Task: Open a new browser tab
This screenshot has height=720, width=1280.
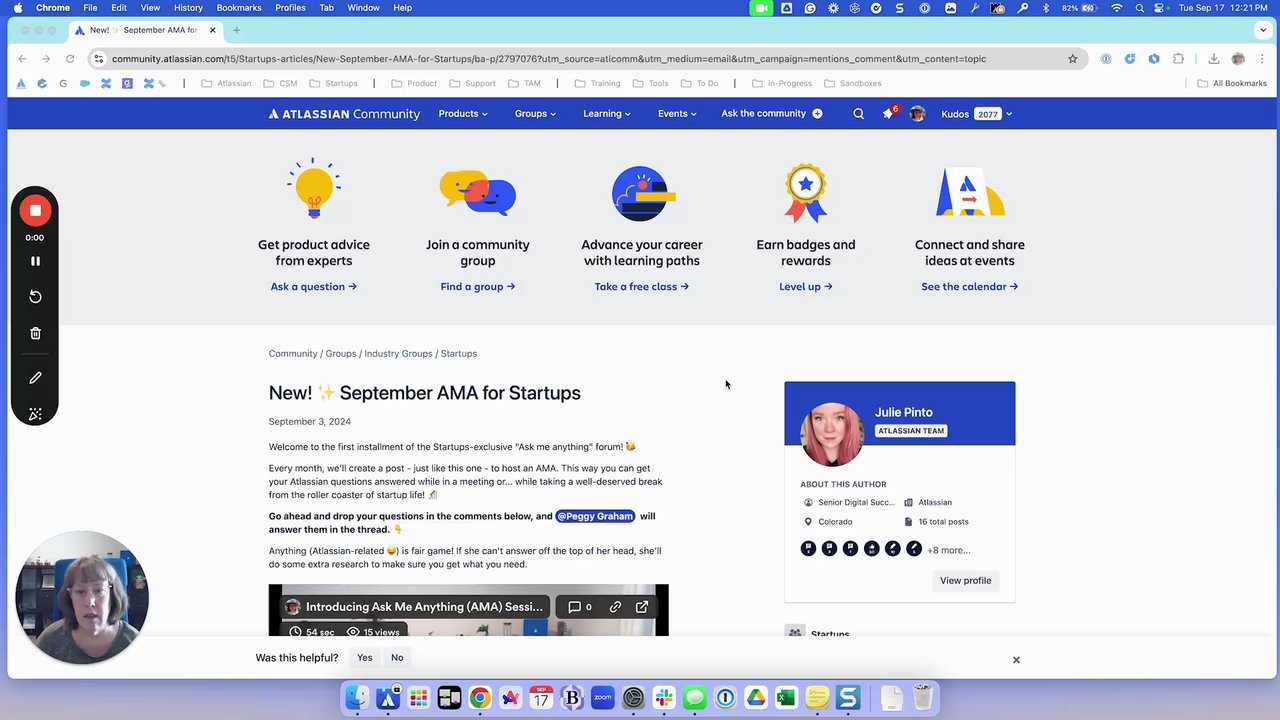Action: (x=237, y=30)
